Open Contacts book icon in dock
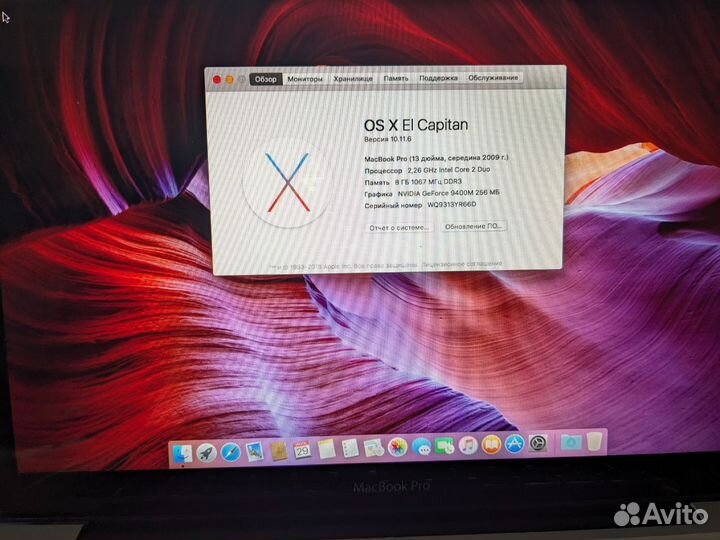 pyautogui.click(x=278, y=451)
